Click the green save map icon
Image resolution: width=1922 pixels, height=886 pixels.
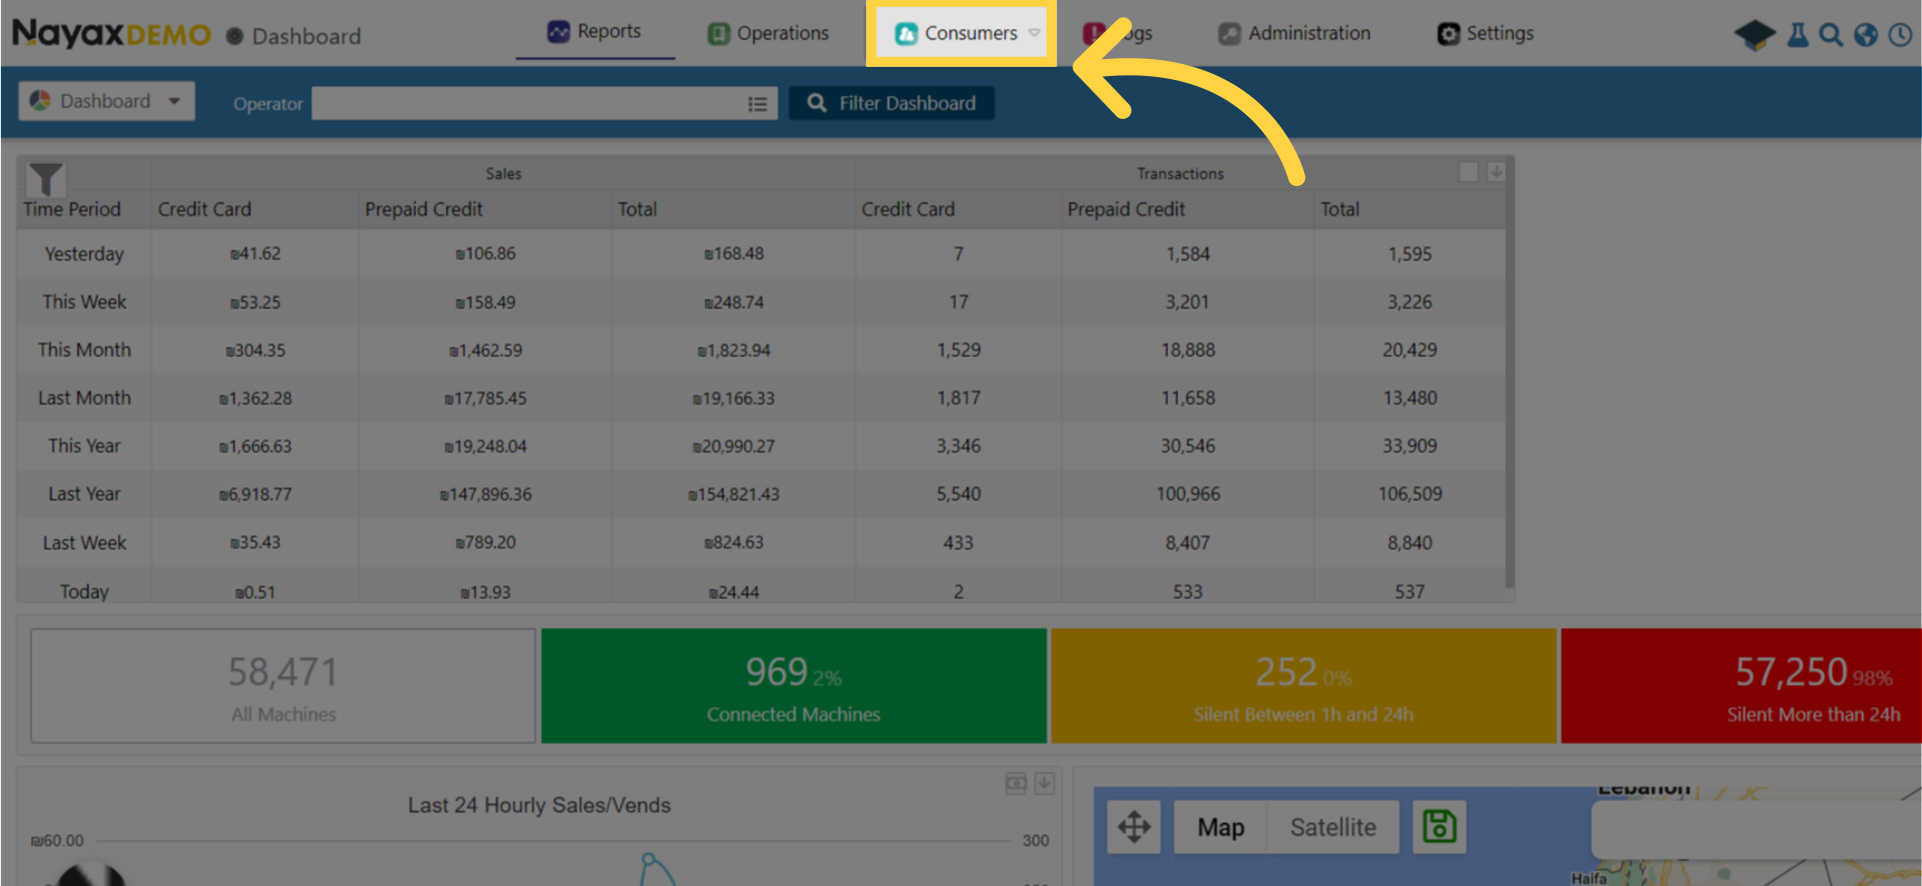tap(1439, 827)
